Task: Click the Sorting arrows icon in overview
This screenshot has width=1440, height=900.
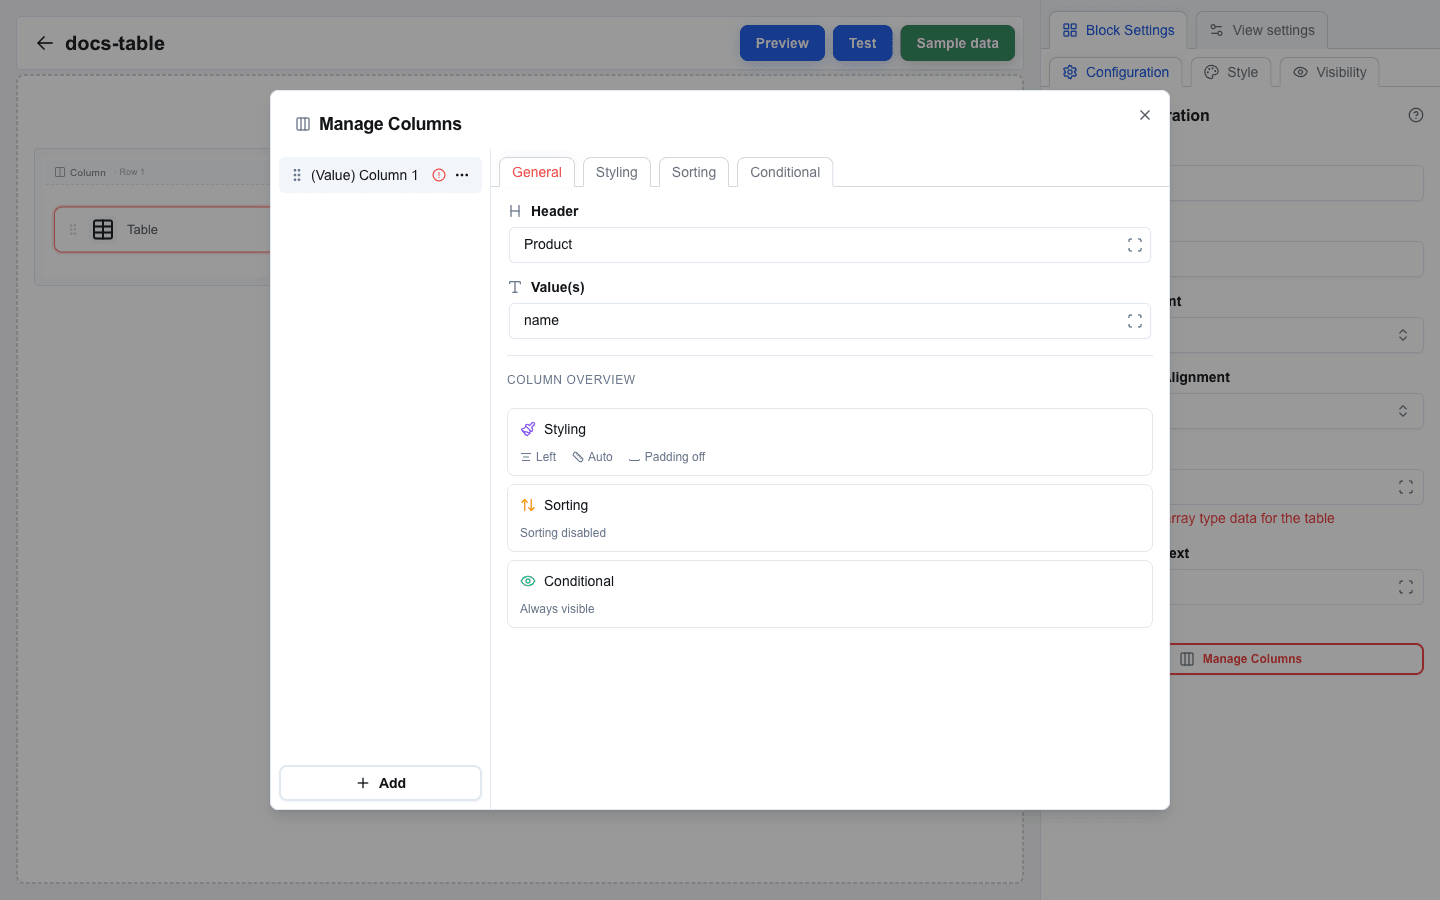Action: click(528, 505)
